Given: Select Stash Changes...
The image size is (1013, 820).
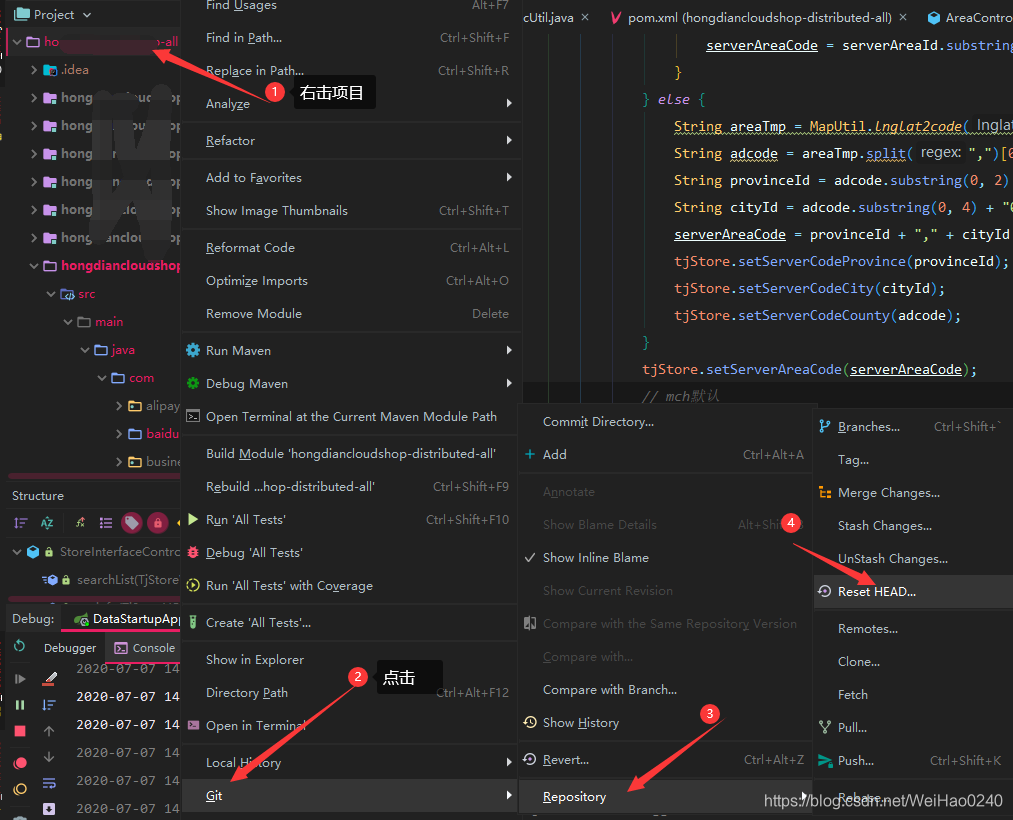Looking at the screenshot, I should point(914,525).
